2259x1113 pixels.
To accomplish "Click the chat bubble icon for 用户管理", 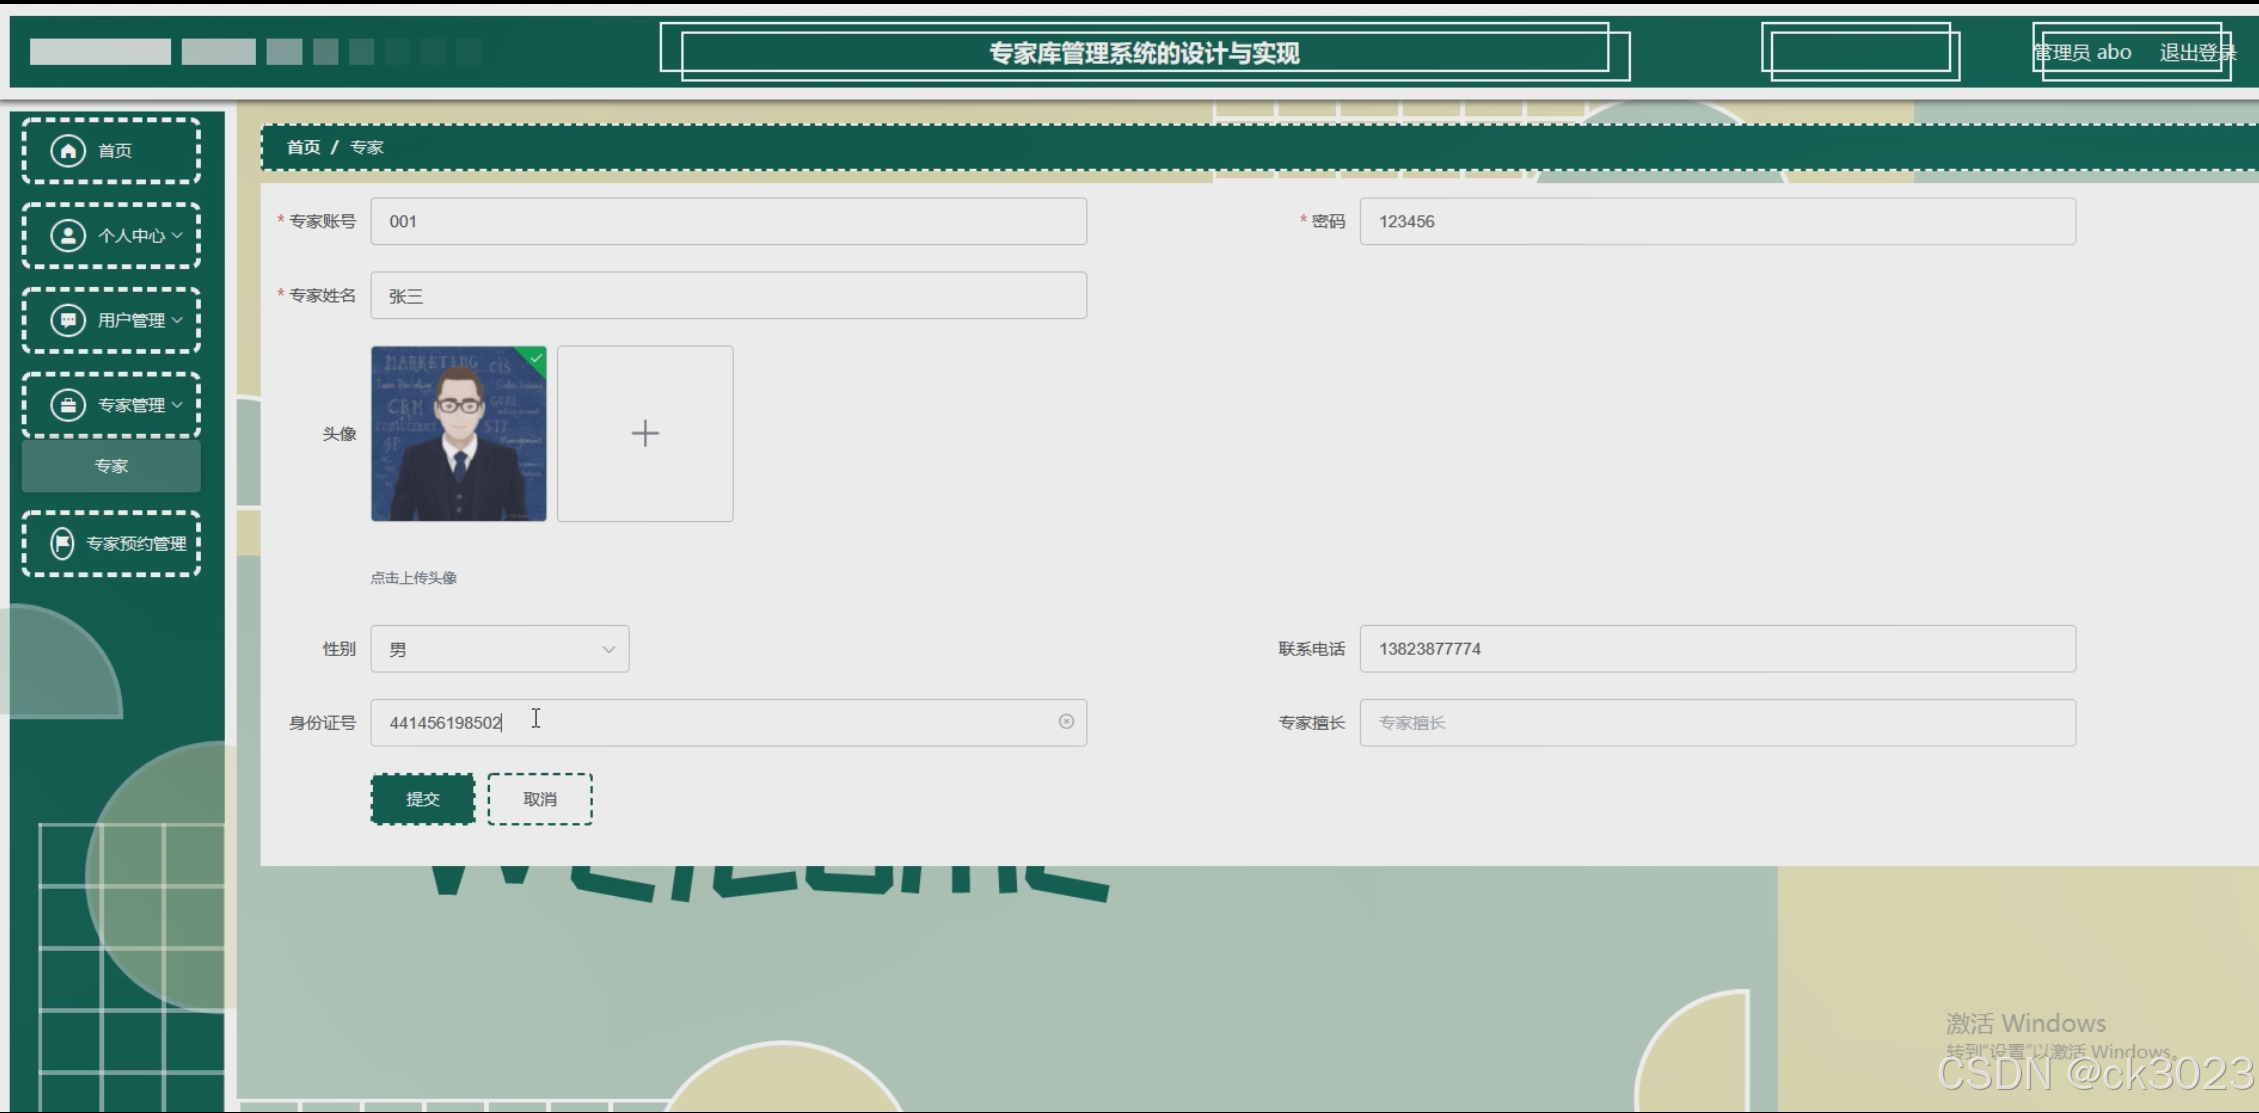I will tap(68, 320).
